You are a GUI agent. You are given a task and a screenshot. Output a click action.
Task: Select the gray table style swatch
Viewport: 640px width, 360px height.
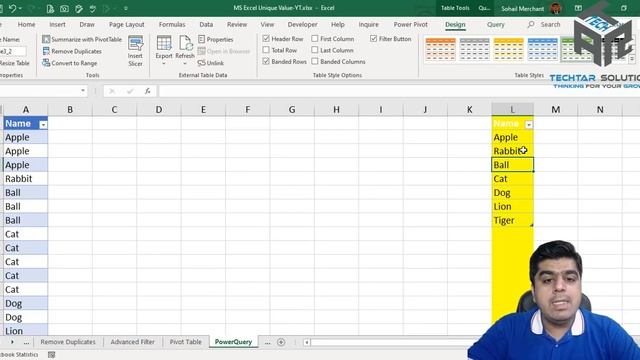[x=474, y=49]
